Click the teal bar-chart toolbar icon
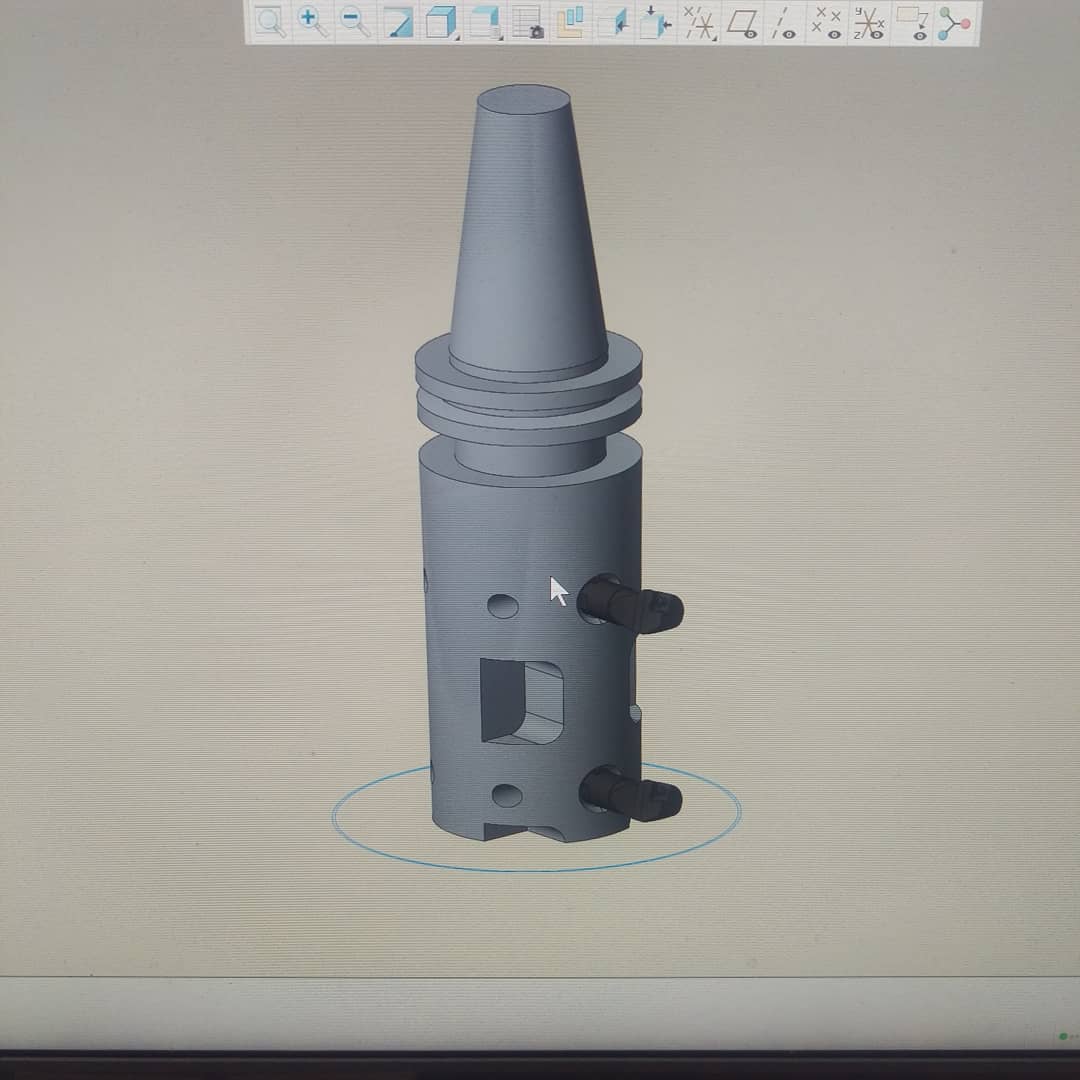Screen dimensions: 1080x1080 point(570,22)
